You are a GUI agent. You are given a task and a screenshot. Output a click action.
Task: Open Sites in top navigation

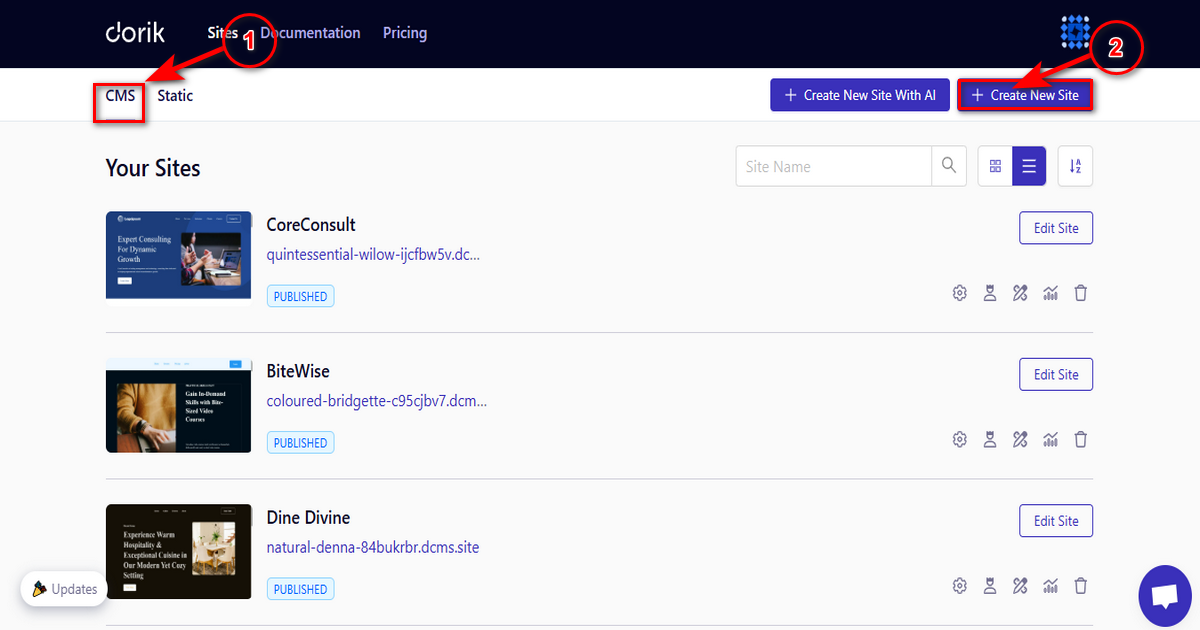pos(222,33)
